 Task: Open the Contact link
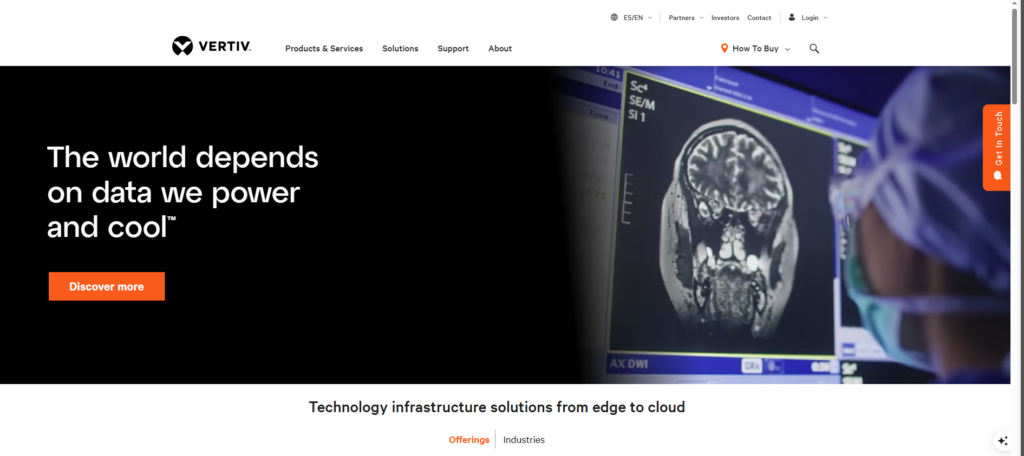point(759,17)
